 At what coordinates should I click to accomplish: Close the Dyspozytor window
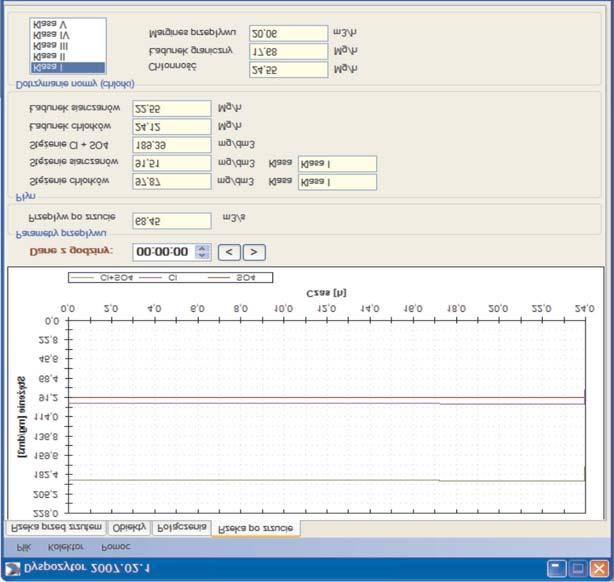tap(600, 568)
